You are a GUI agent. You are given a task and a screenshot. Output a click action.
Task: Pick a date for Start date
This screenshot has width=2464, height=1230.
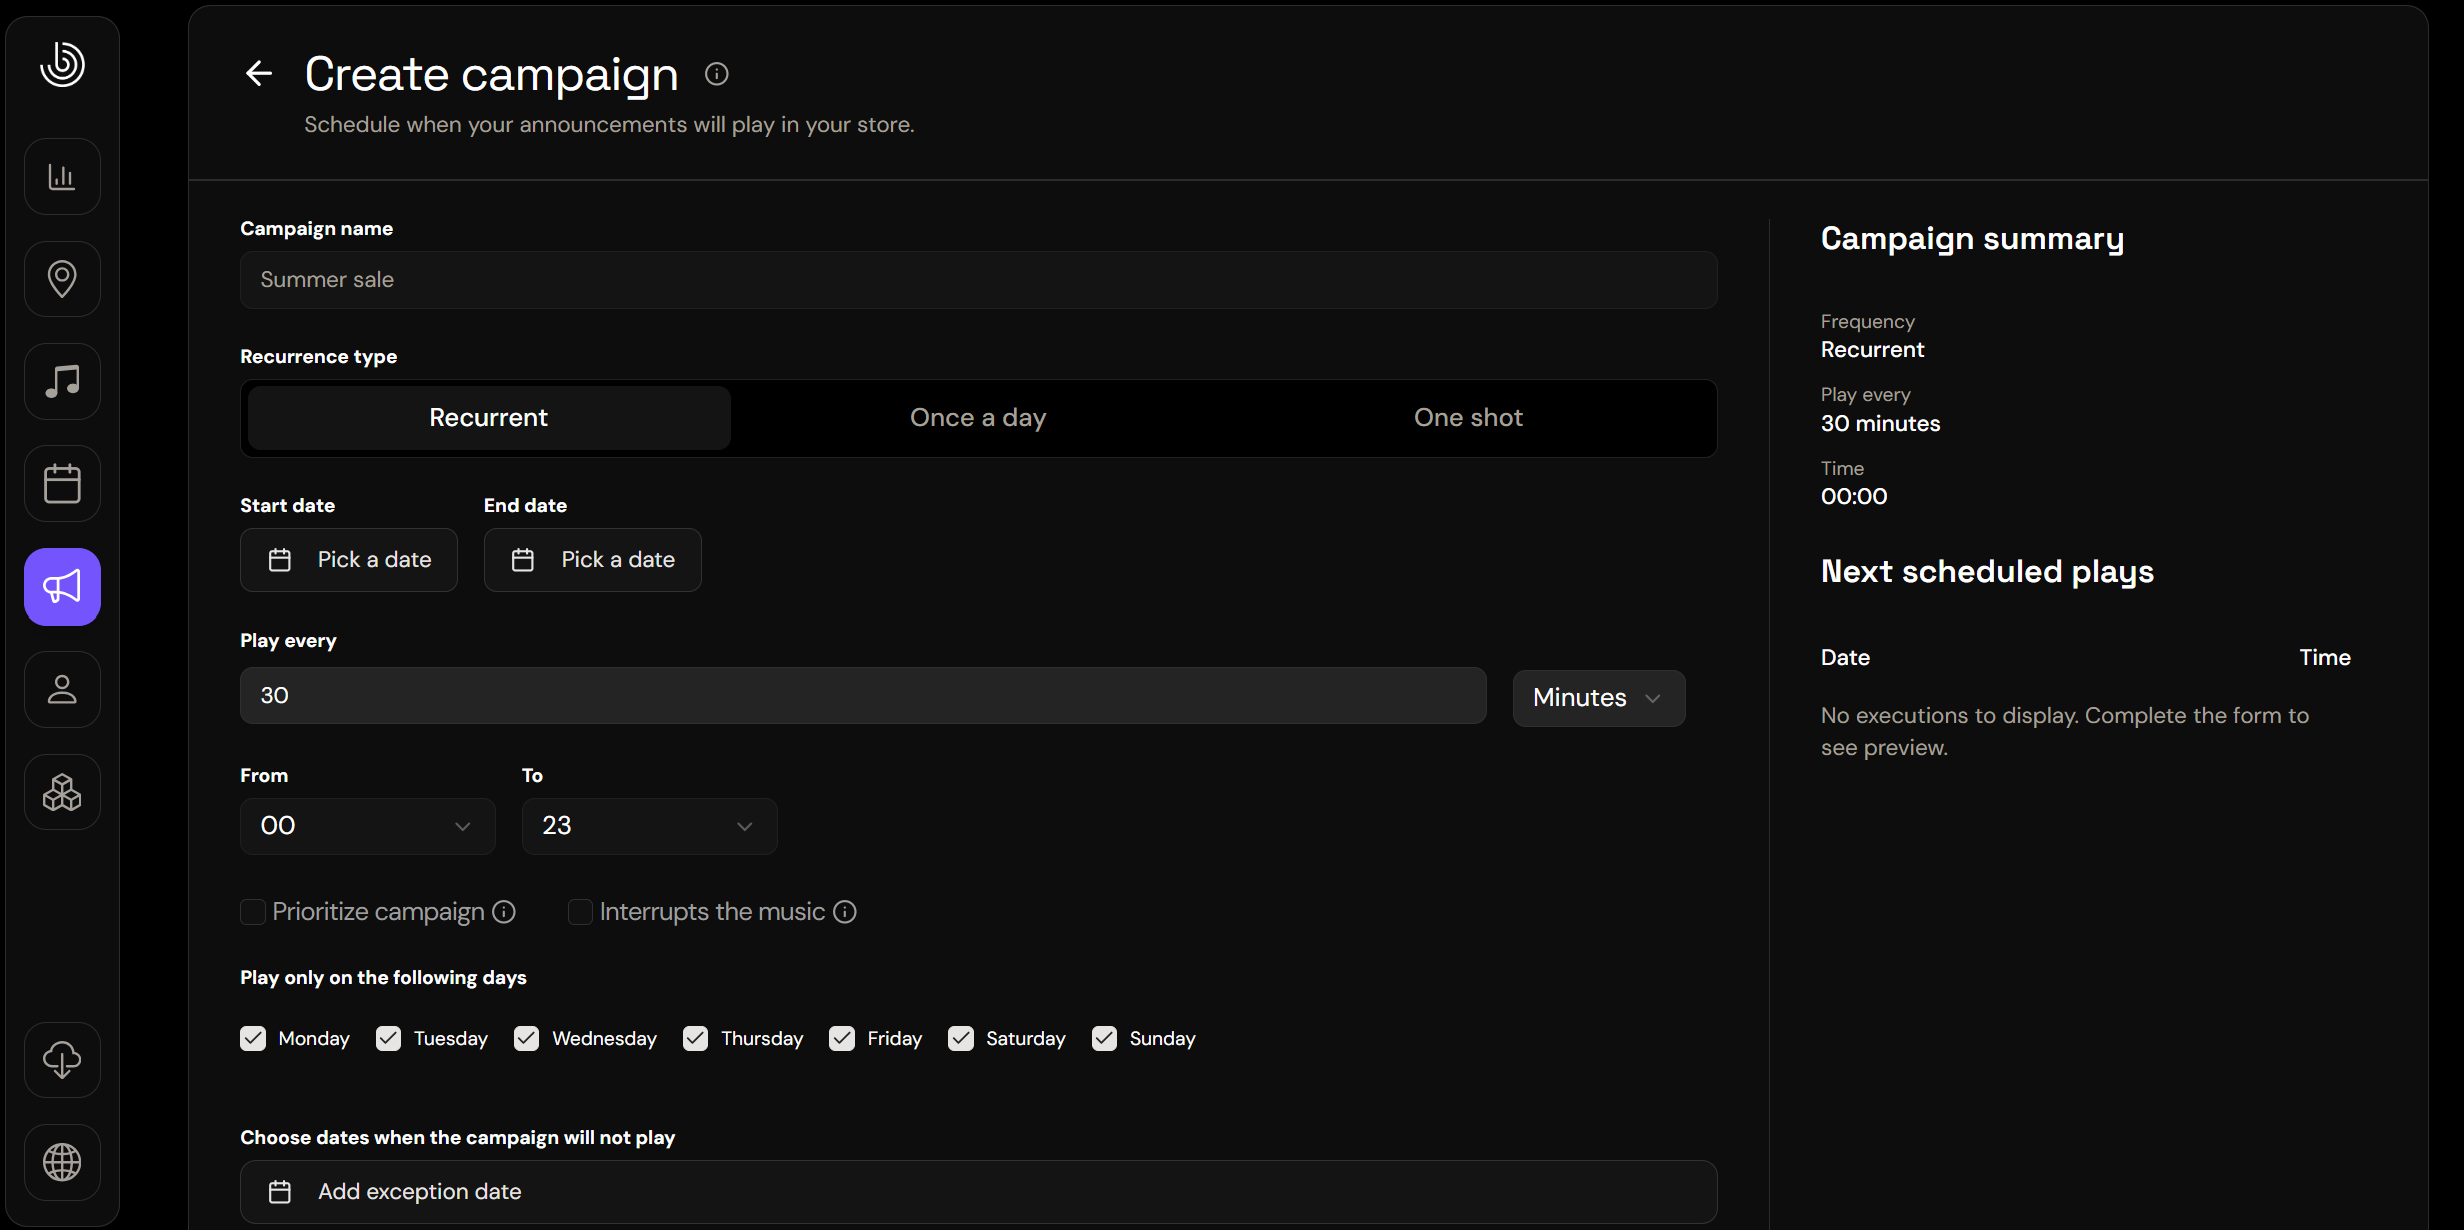pyautogui.click(x=349, y=560)
